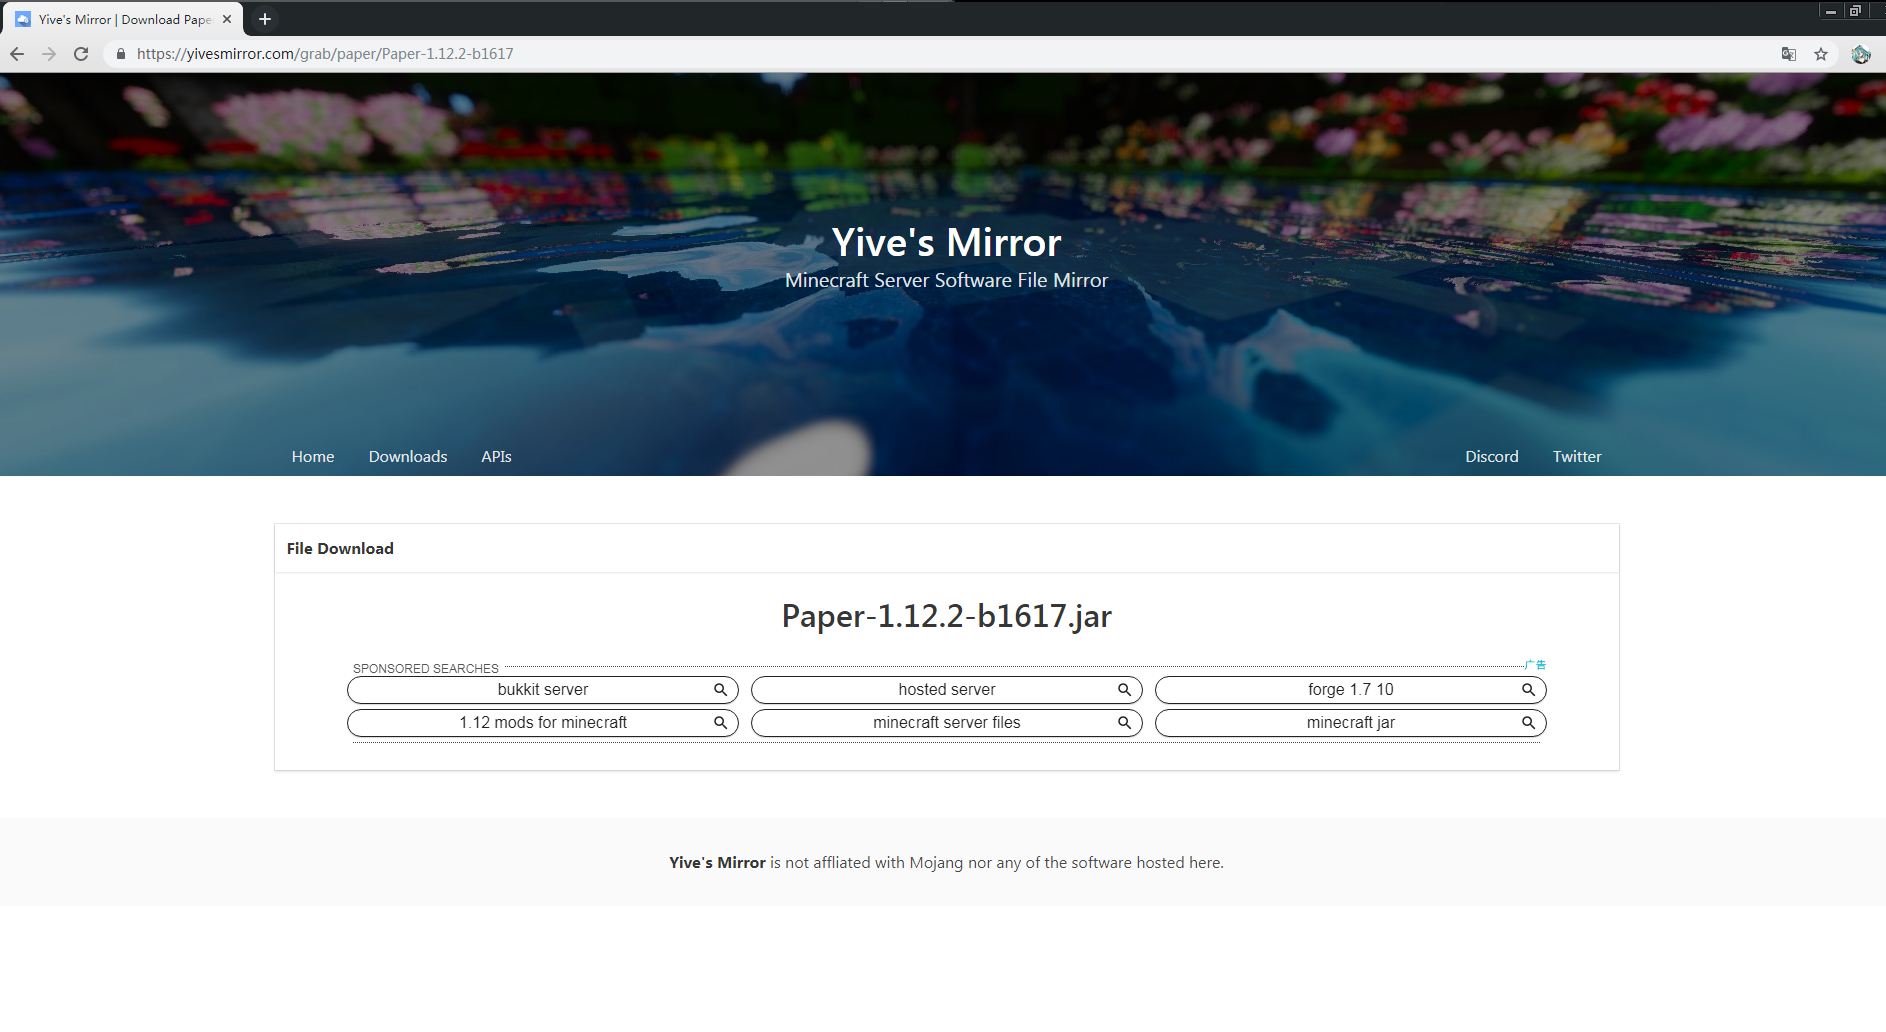Click the minecraft server files sponsored search
Screen dimensions: 1886x1032
tap(947, 723)
